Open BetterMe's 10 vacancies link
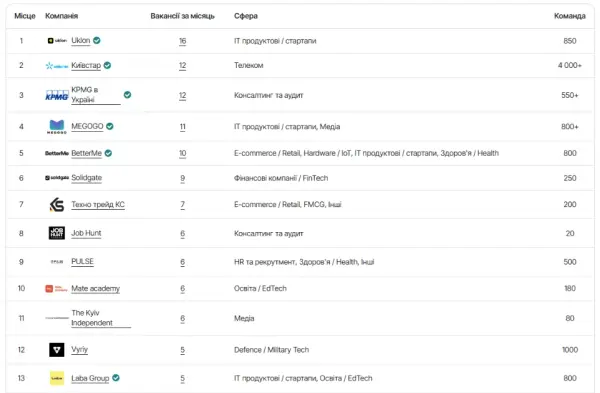The height and width of the screenshot is (393, 600). point(183,153)
